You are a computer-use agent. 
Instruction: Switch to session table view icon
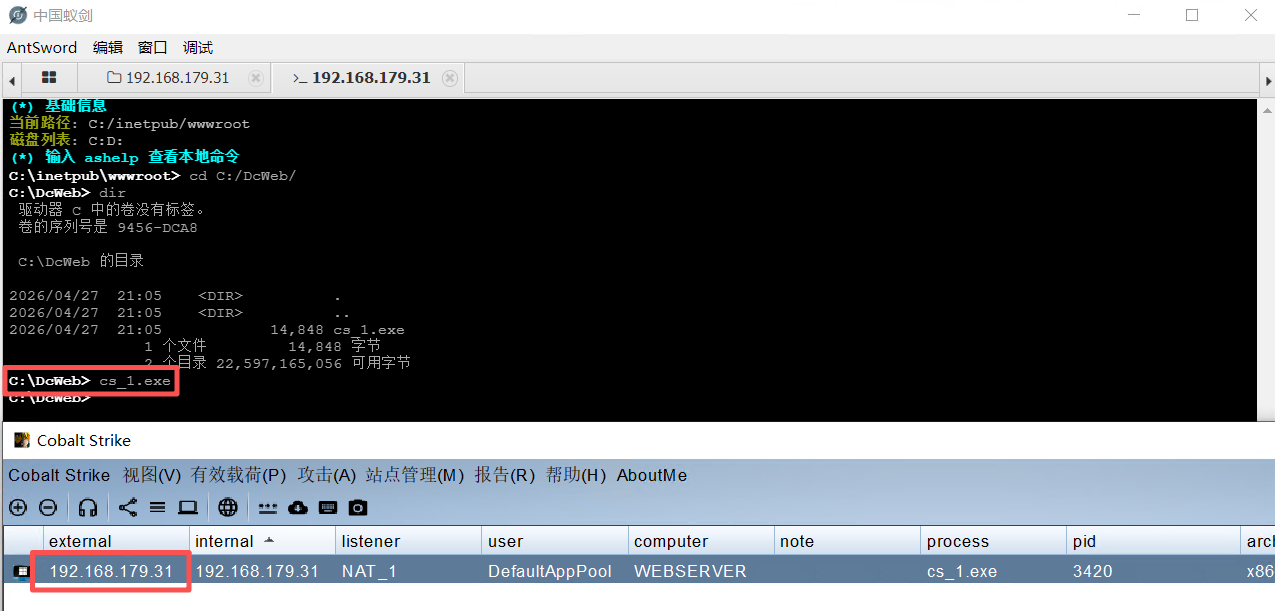157,508
